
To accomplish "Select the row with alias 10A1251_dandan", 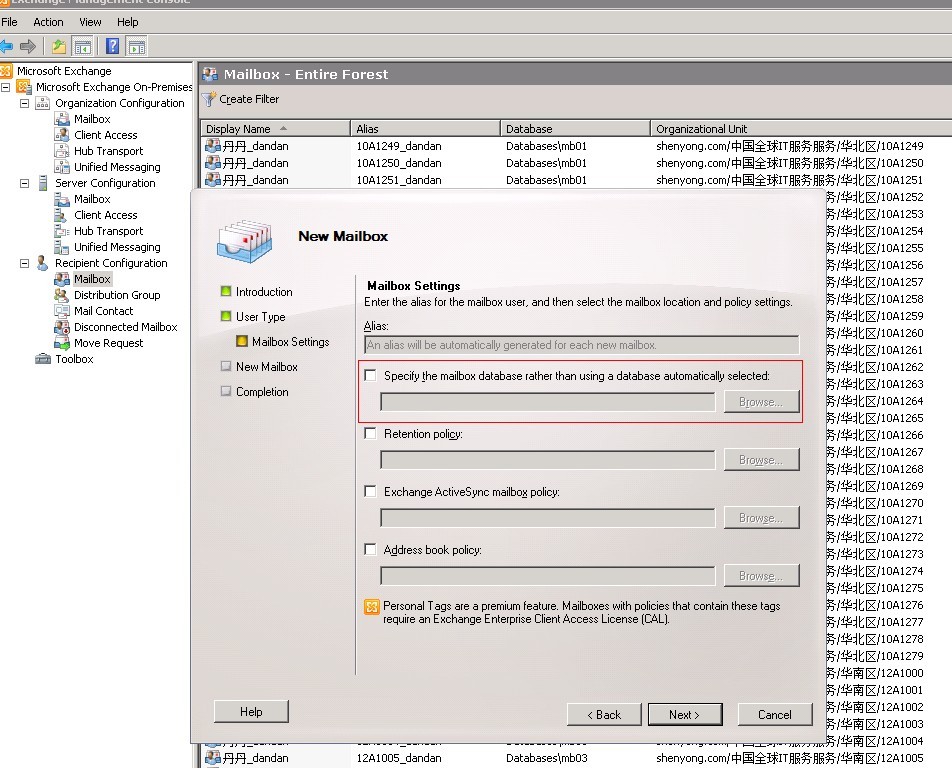I will 576,180.
